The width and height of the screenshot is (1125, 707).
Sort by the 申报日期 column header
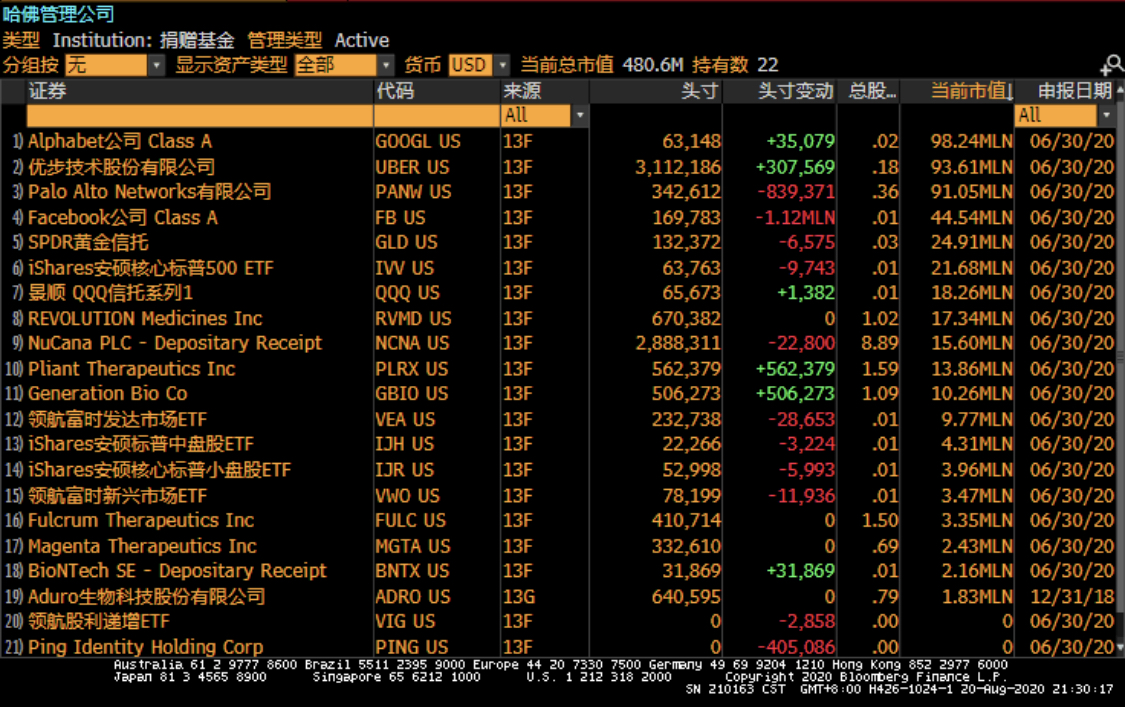[1065, 91]
